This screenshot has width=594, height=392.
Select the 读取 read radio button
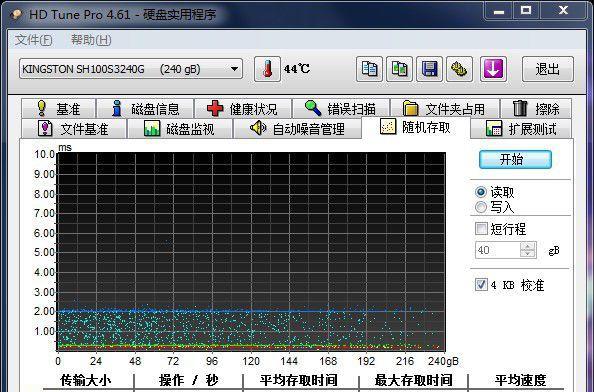click(x=481, y=192)
